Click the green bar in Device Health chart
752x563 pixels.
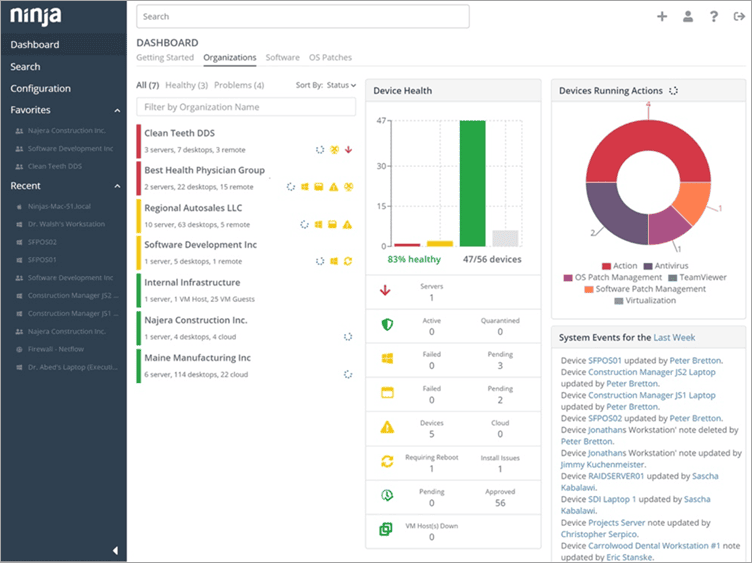click(x=472, y=183)
